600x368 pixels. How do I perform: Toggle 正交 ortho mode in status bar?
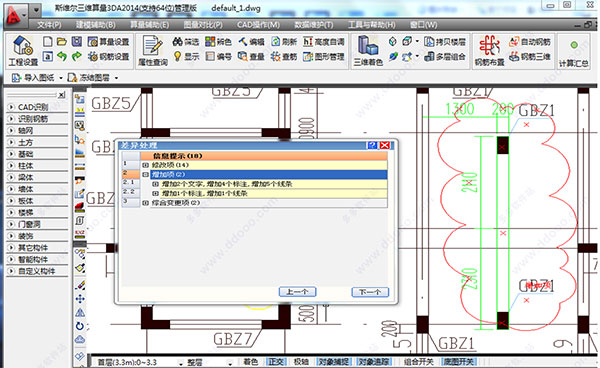pos(276,361)
